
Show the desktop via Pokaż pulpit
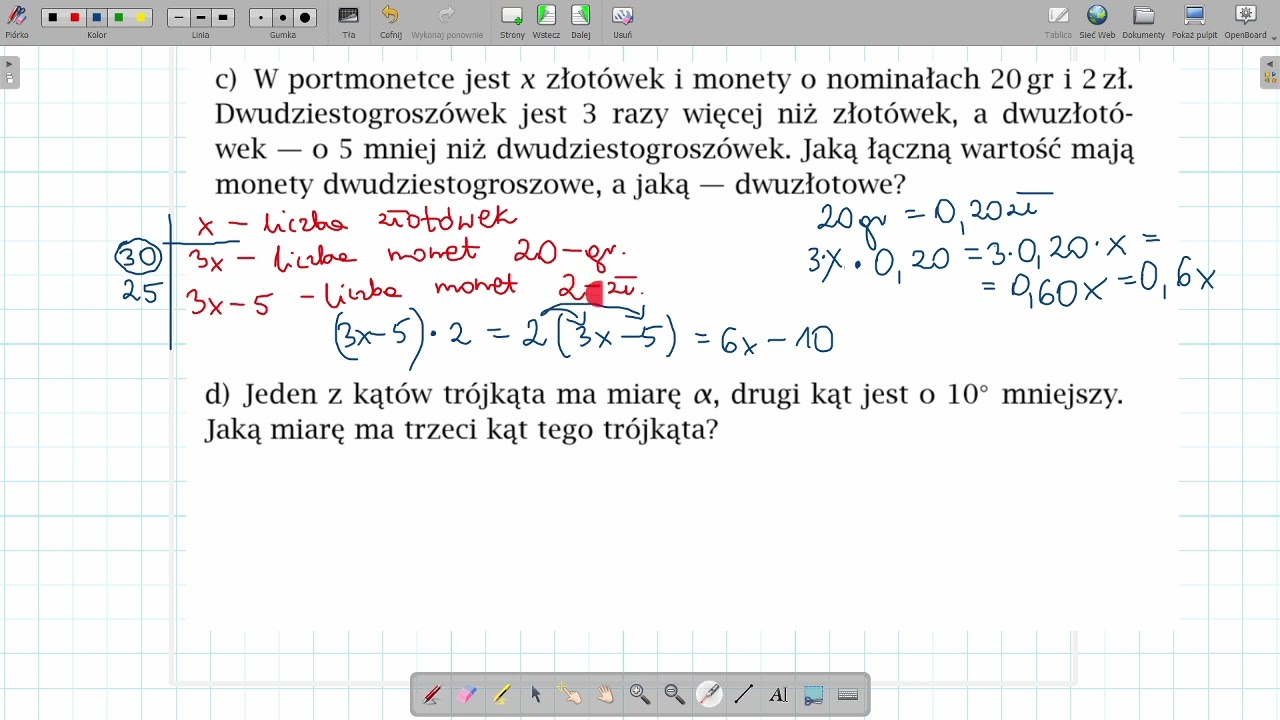(x=1195, y=21)
